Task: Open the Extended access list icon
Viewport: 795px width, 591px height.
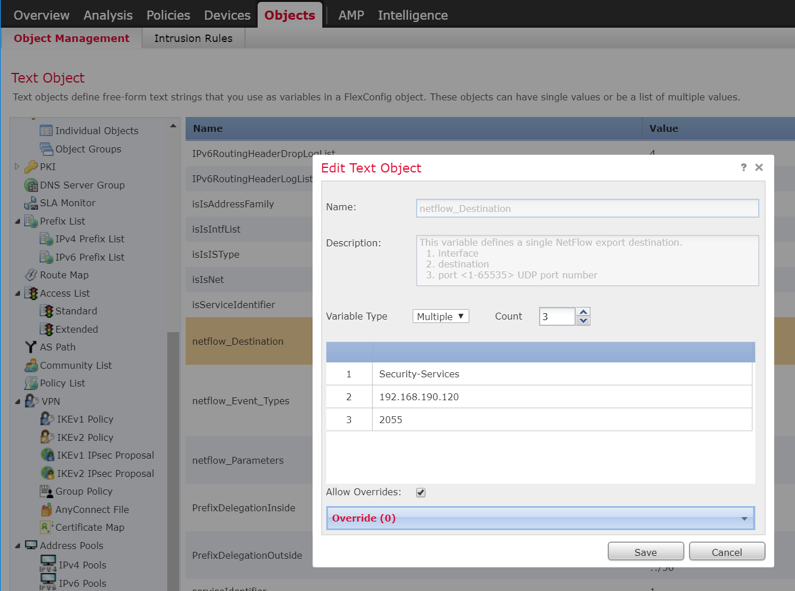Action: click(47, 329)
